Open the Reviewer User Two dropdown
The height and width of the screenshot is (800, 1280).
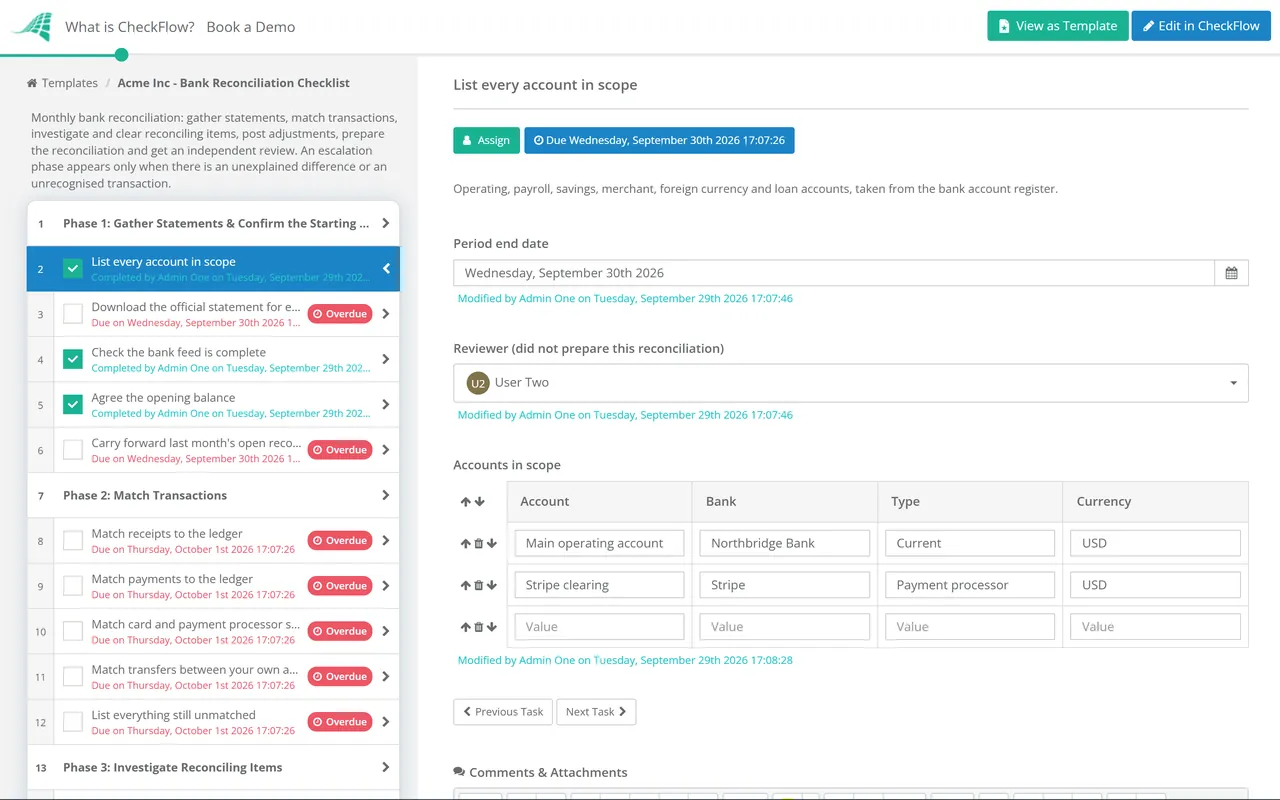(851, 383)
